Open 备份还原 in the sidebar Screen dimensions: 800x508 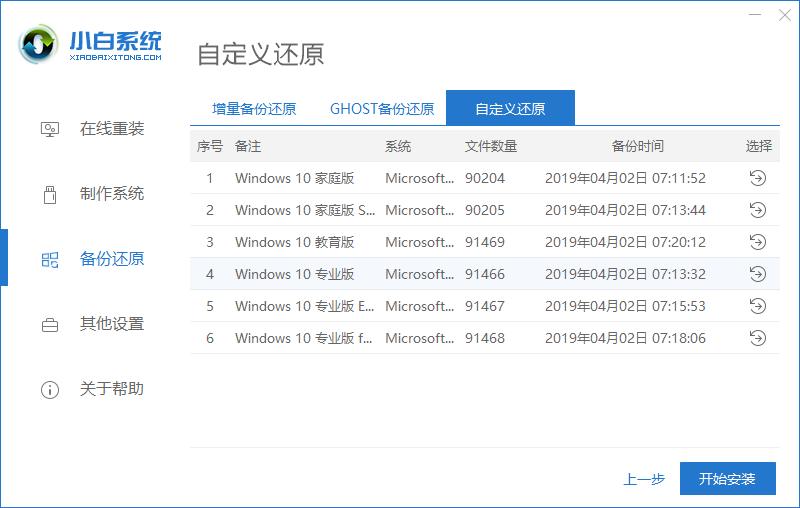pos(112,259)
